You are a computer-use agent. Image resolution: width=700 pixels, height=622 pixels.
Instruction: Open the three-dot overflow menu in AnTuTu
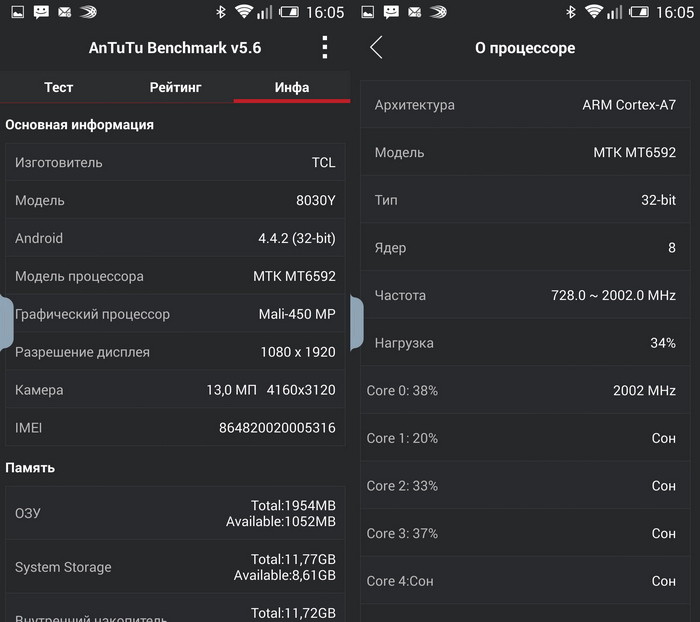325,47
